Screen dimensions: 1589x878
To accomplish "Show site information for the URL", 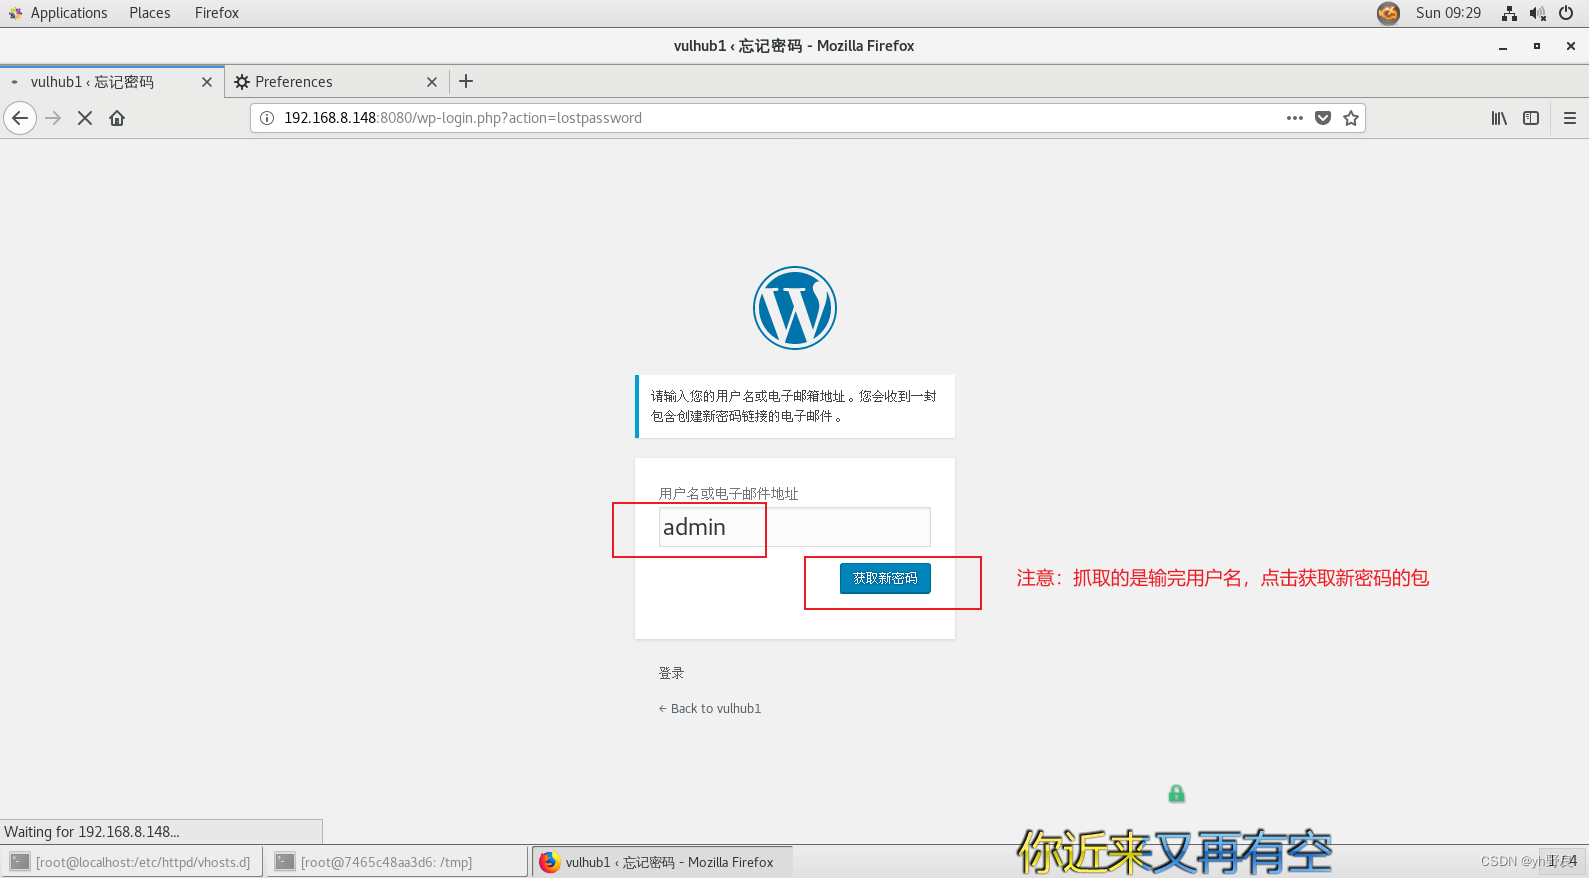I will click(267, 118).
